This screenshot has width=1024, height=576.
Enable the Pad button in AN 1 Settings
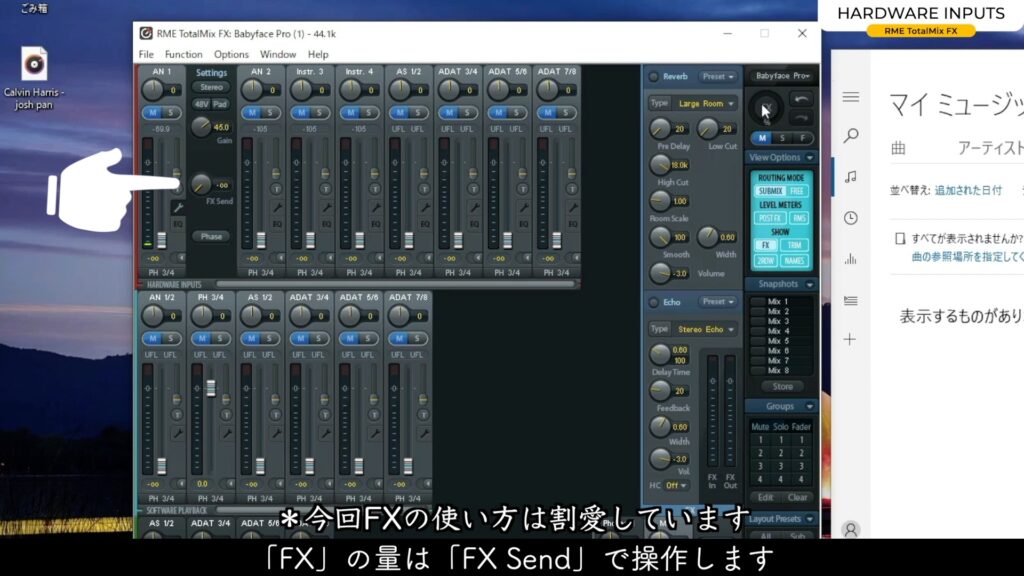[220, 104]
